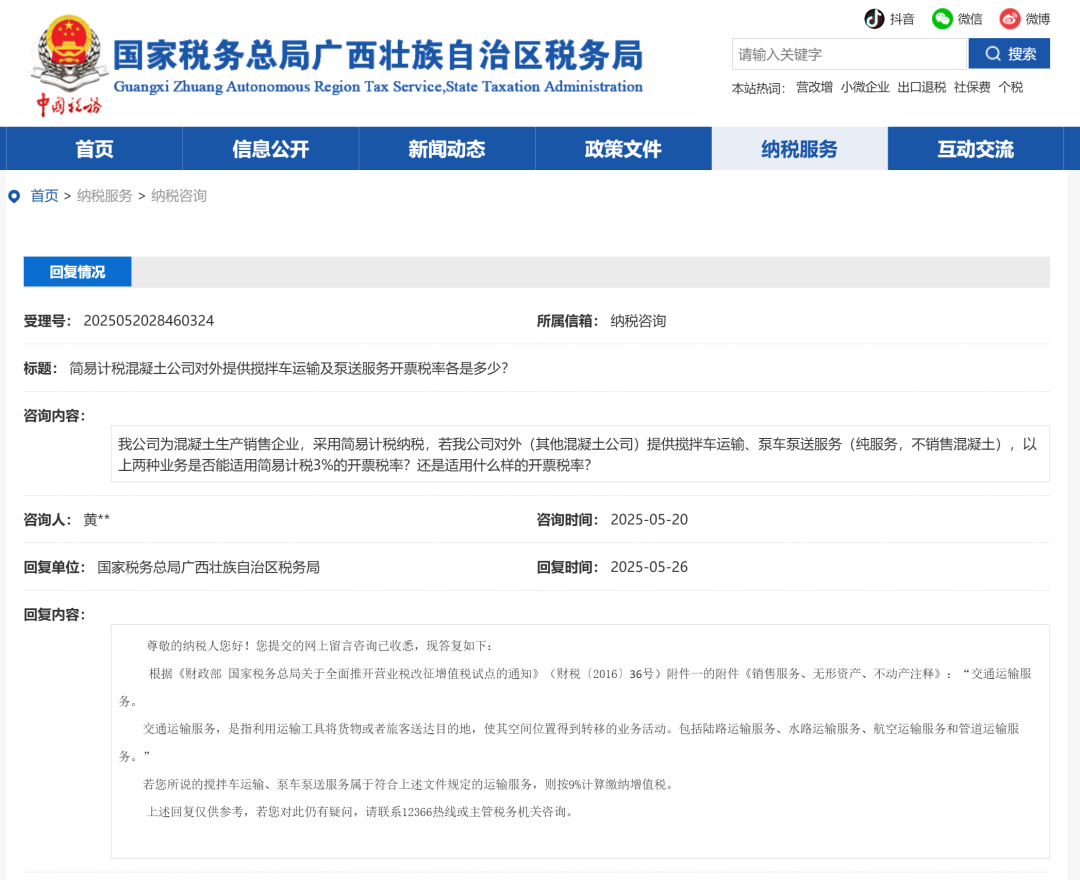This screenshot has height=880, width=1080.
Task: Open hot word 社保费
Action: click(x=972, y=87)
